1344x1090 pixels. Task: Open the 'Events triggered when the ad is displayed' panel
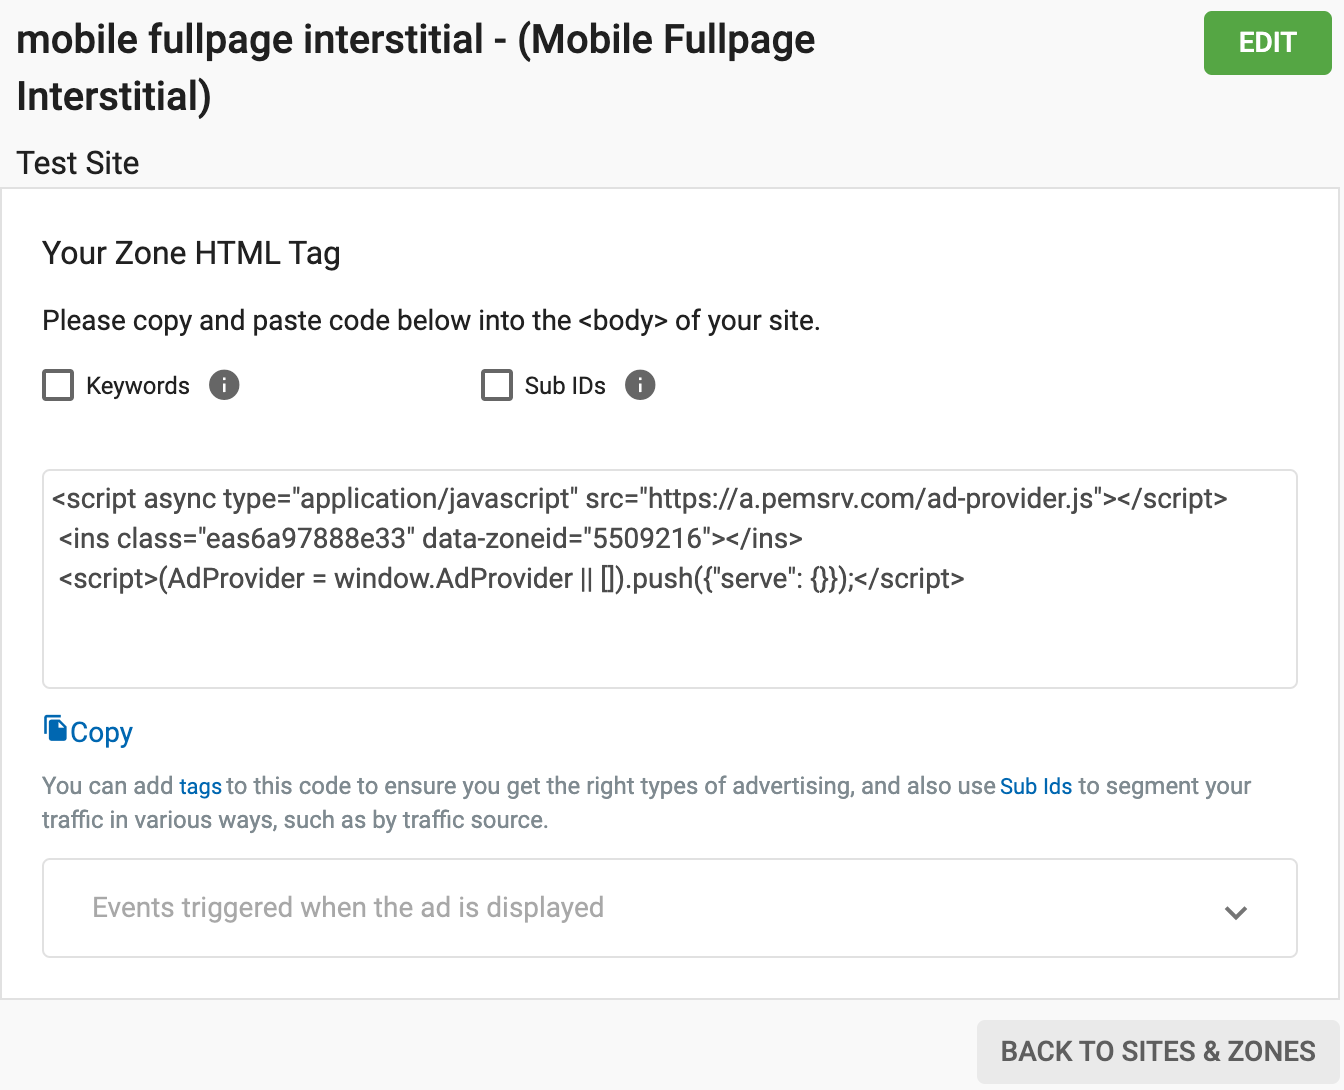click(348, 908)
